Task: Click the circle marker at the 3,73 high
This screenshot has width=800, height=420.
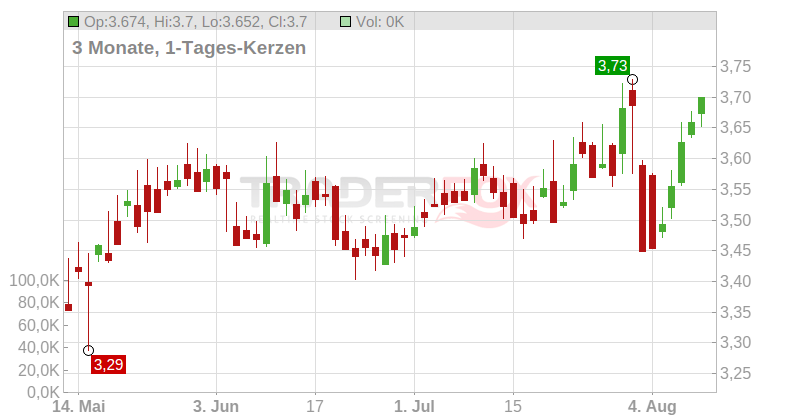Action: coord(633,80)
